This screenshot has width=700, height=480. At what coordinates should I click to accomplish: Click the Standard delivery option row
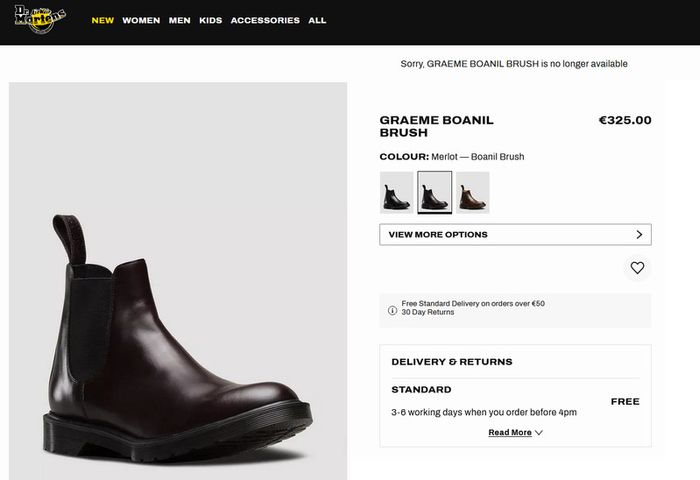tap(515, 401)
